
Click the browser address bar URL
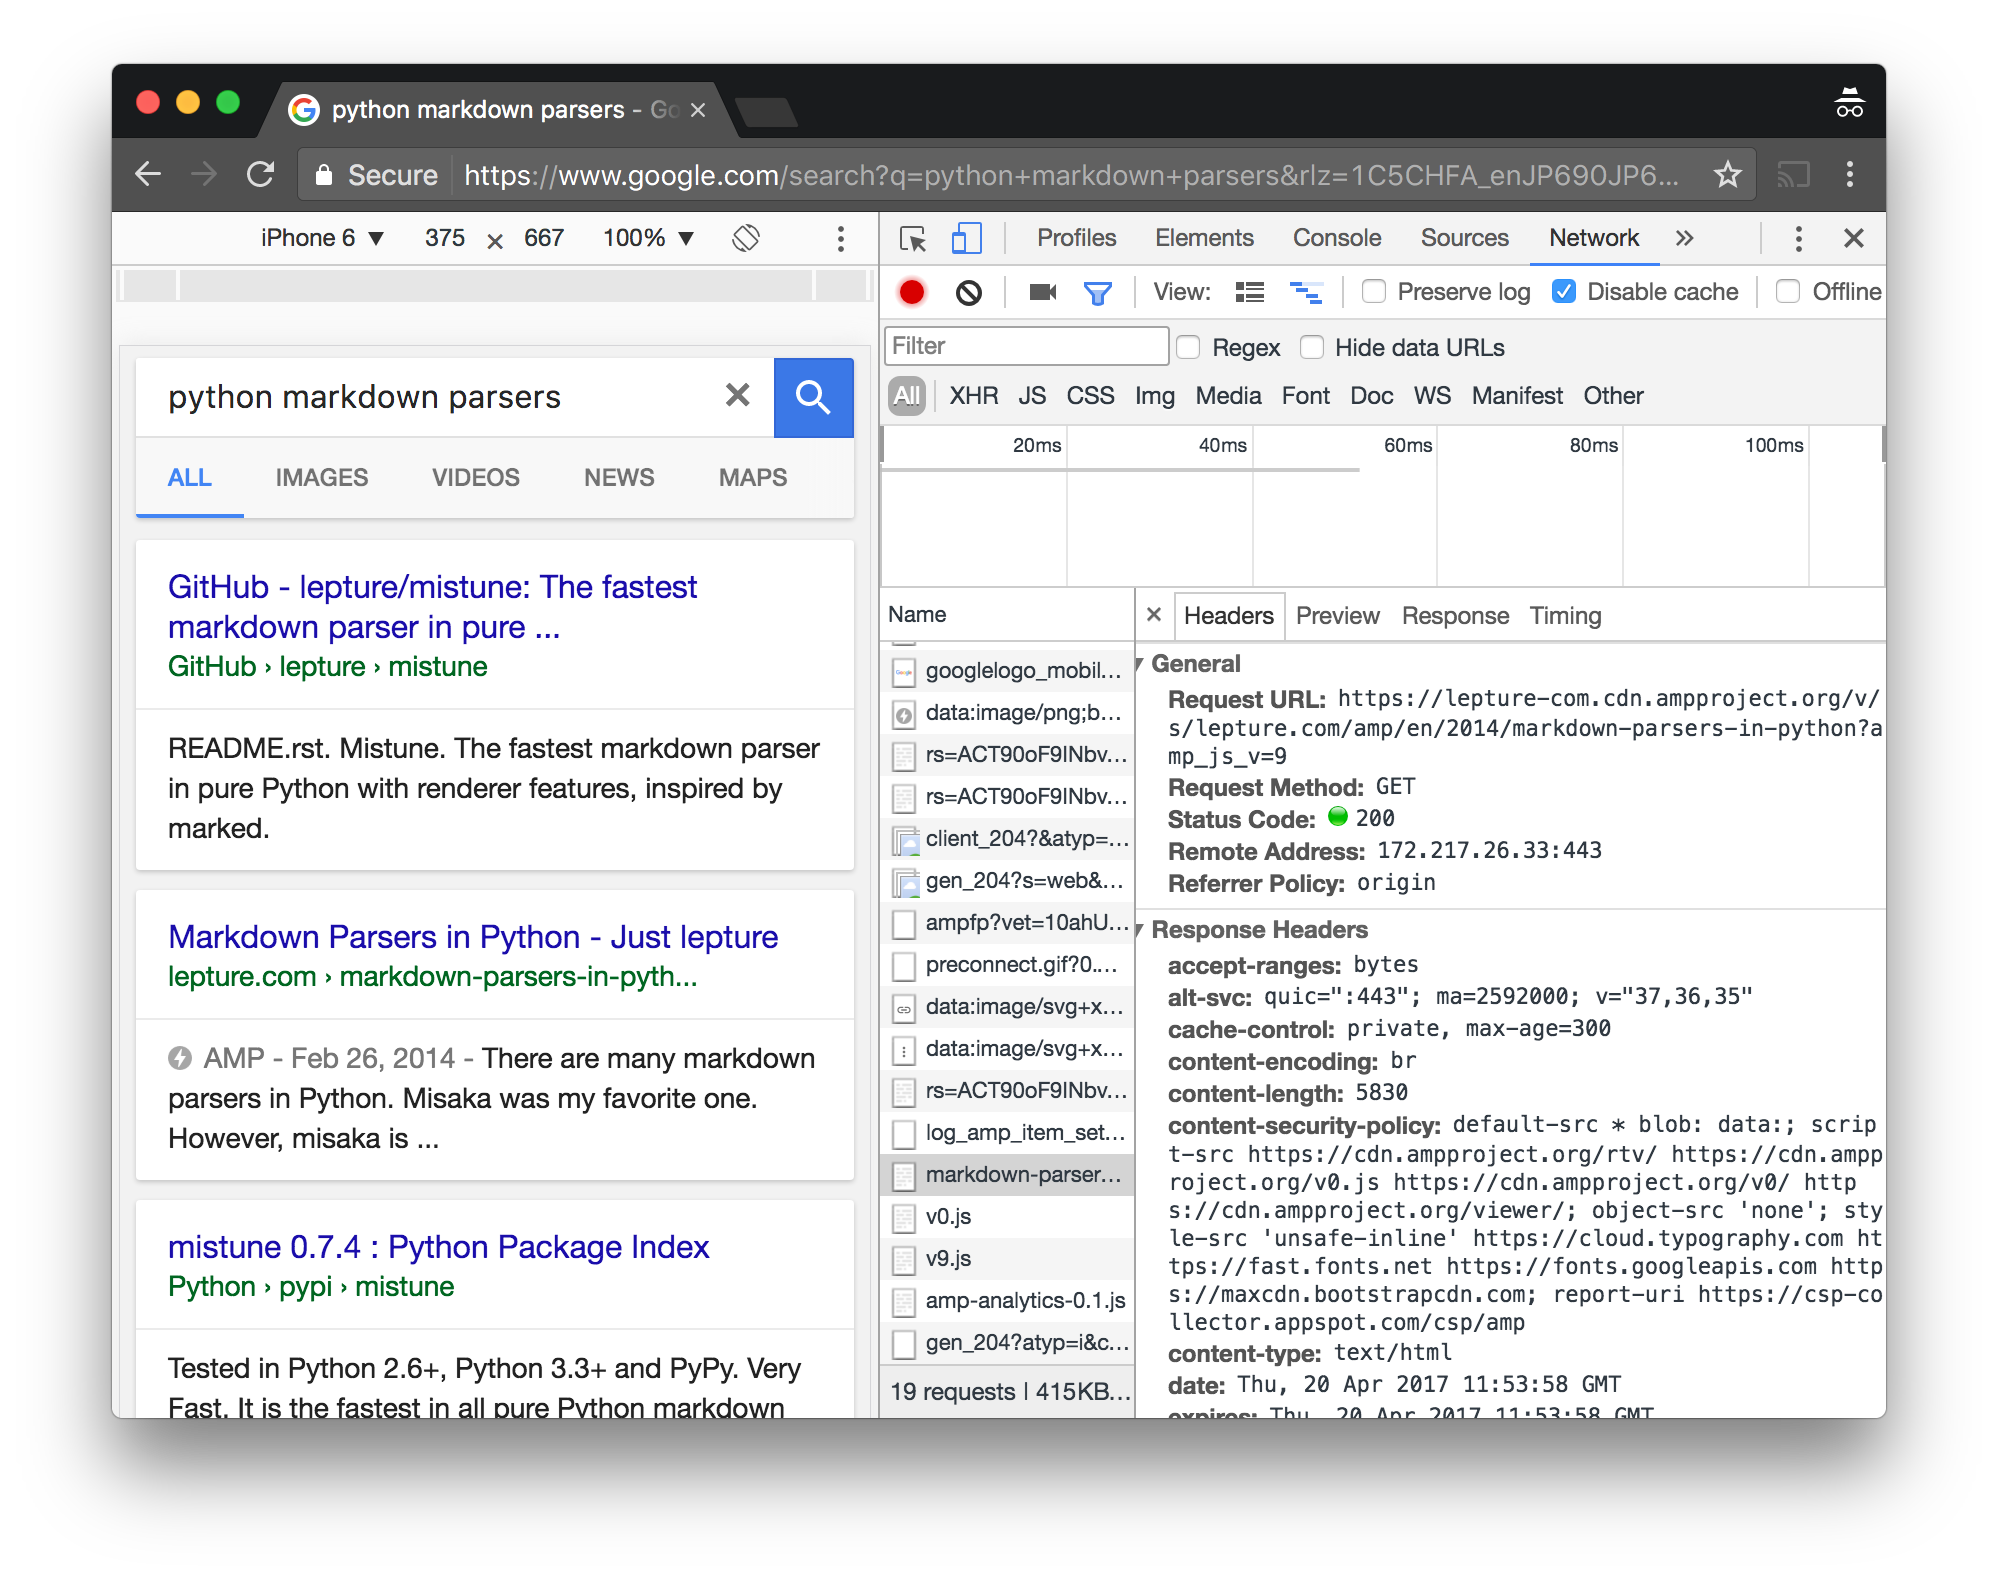[x=1071, y=175]
